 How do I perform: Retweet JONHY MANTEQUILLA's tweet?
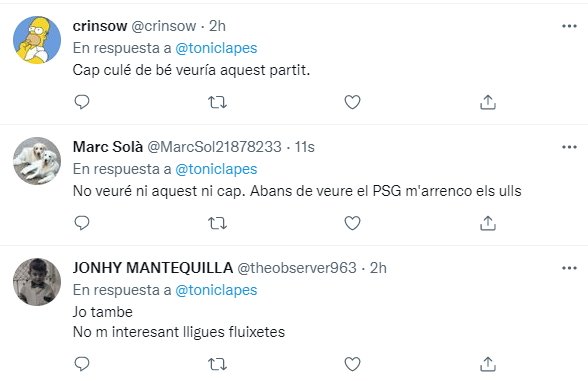[x=218, y=364]
